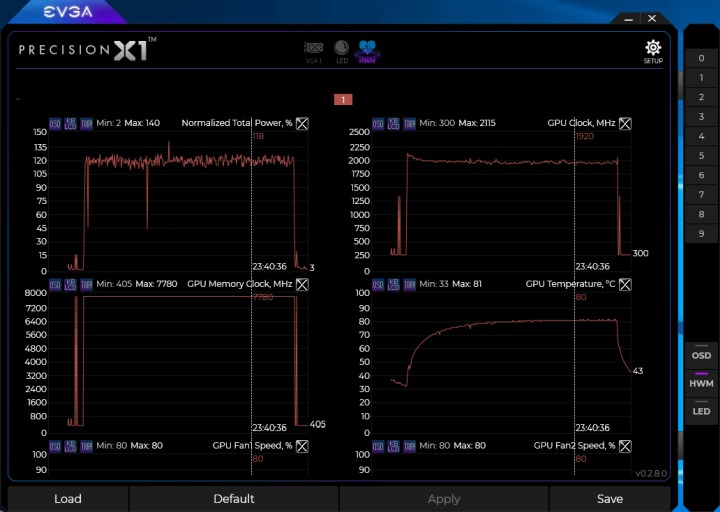Close the GPU Memory Clock graph
Viewport: 720px width, 512px height.
[302, 285]
